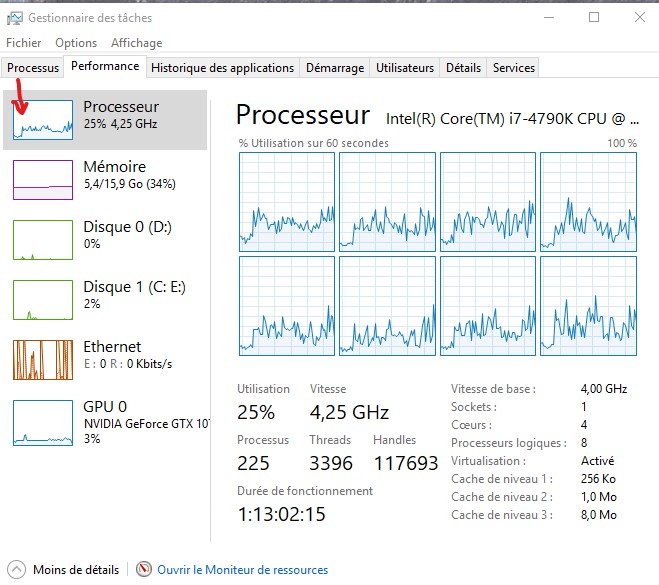Go to the Démarrage tab
659x585 pixels.
pyautogui.click(x=335, y=68)
